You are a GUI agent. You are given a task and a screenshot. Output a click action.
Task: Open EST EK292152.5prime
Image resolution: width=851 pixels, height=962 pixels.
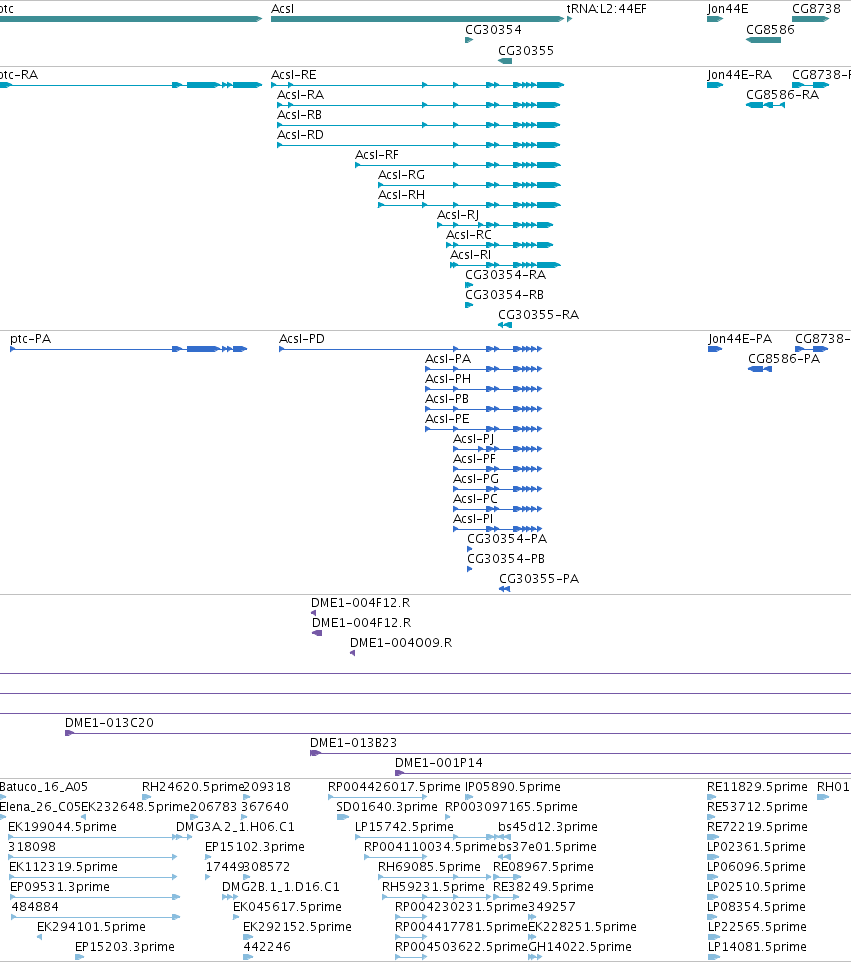click(298, 926)
